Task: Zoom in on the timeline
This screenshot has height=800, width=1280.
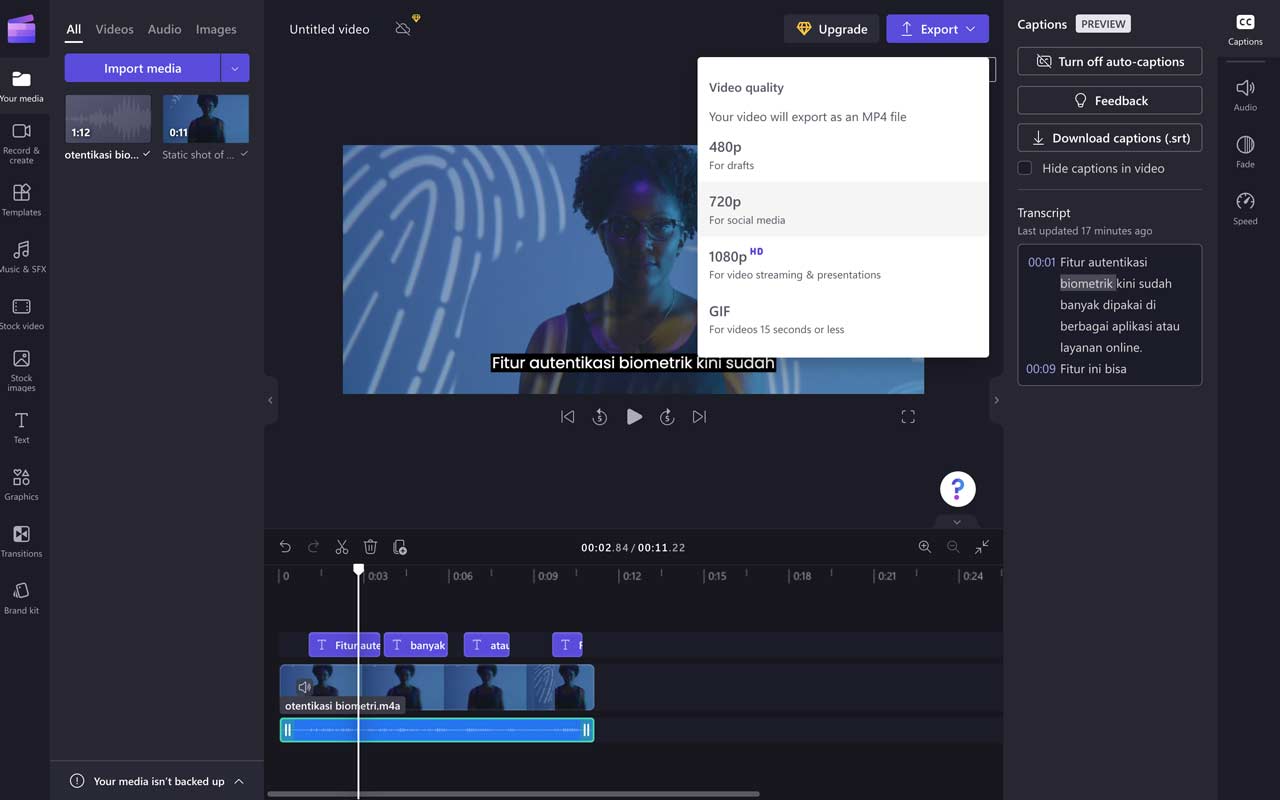Action: click(925, 547)
